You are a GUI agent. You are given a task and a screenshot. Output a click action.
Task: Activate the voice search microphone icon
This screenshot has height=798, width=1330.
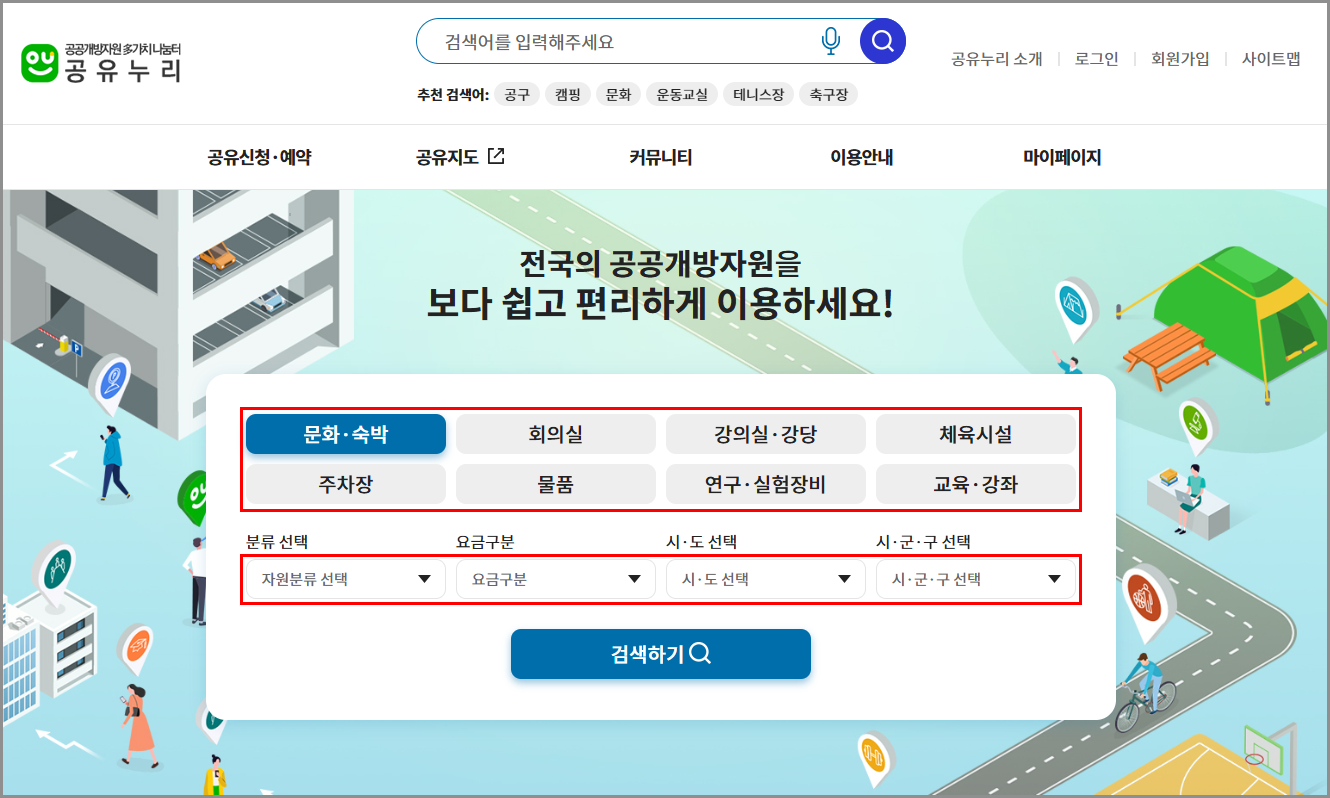(829, 40)
